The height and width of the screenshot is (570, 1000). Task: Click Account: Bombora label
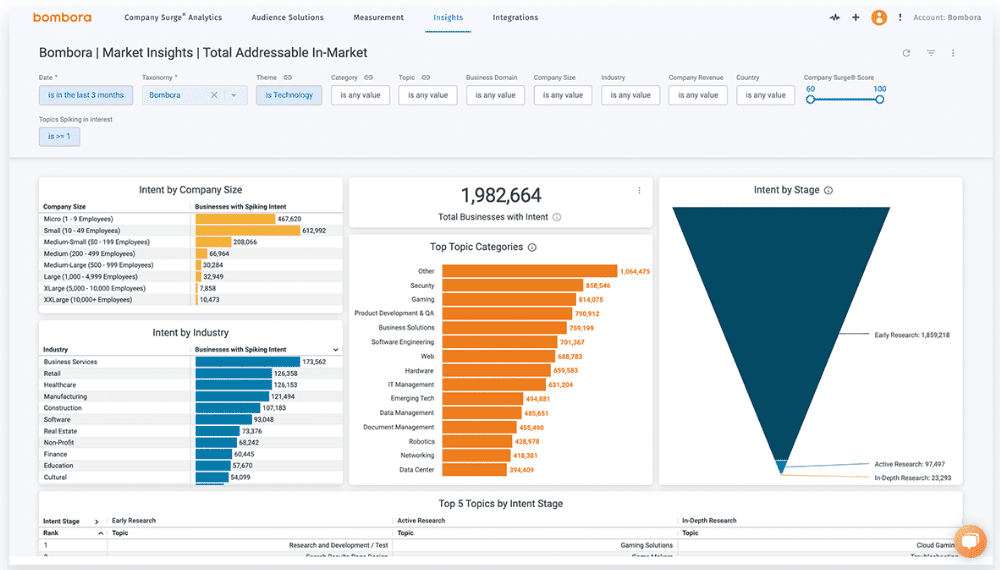pos(947,17)
